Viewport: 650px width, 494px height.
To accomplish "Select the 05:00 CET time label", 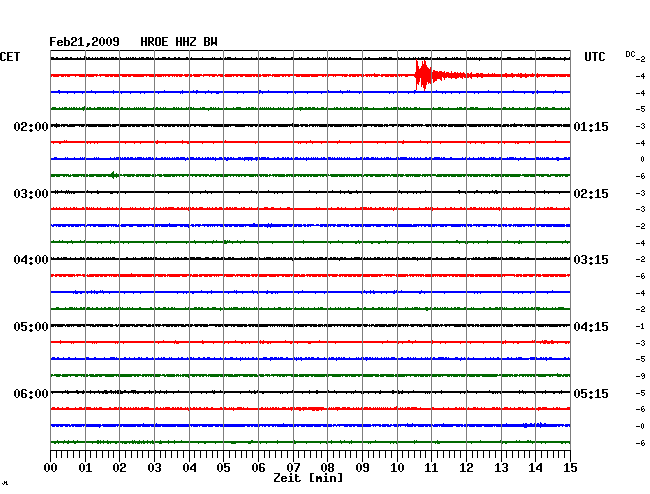I will (31, 327).
